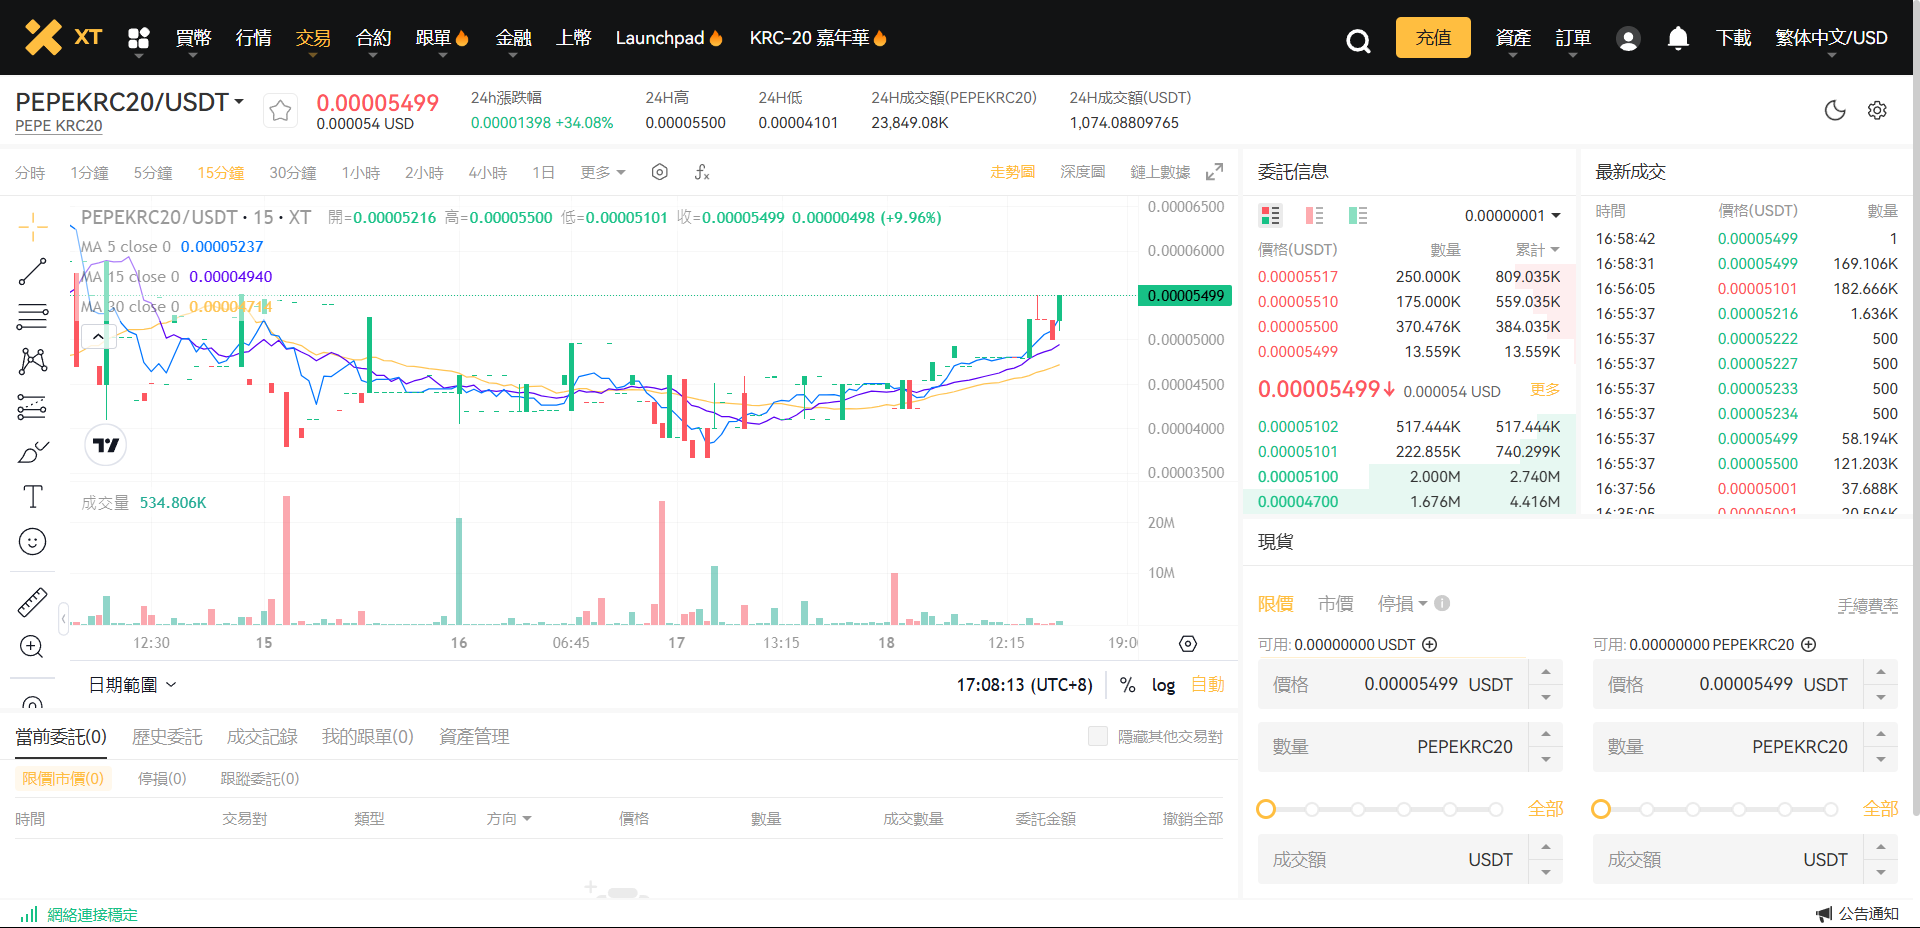Show combined buy and sell order book
Viewport: 1920px width, 928px height.
1270,215
